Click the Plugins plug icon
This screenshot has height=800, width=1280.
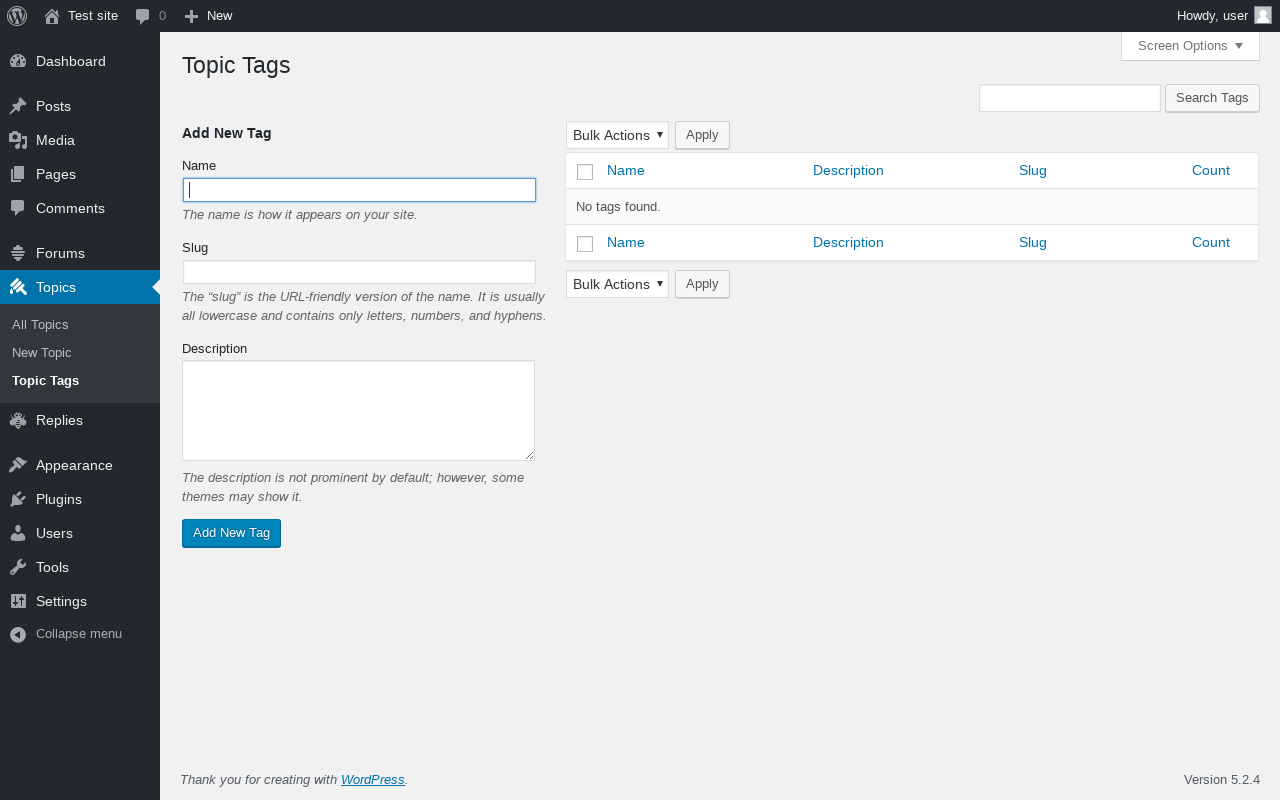[18, 499]
